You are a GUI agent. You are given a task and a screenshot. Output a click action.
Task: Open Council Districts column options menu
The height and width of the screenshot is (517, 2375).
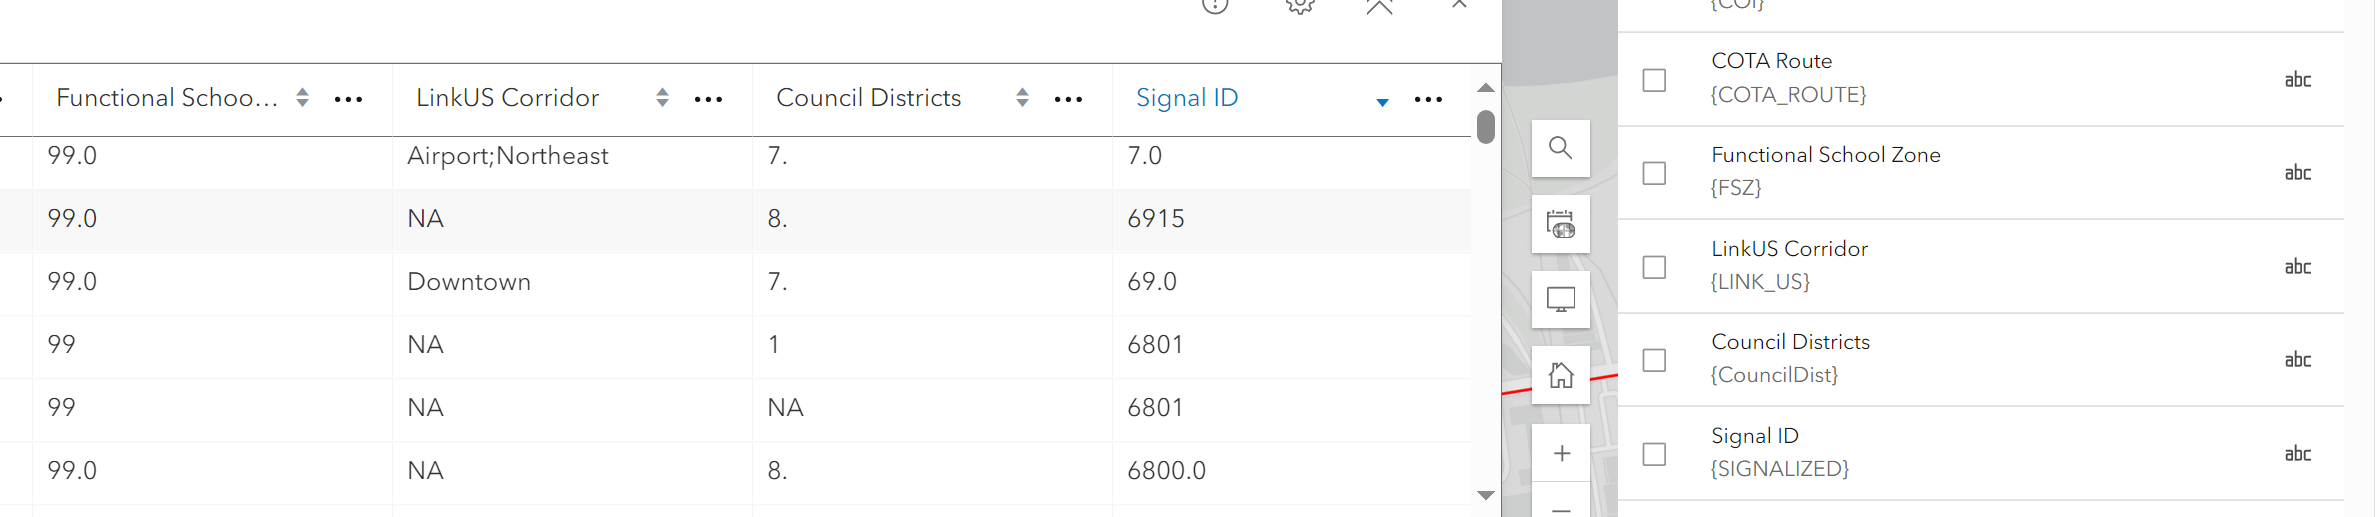[1068, 99]
